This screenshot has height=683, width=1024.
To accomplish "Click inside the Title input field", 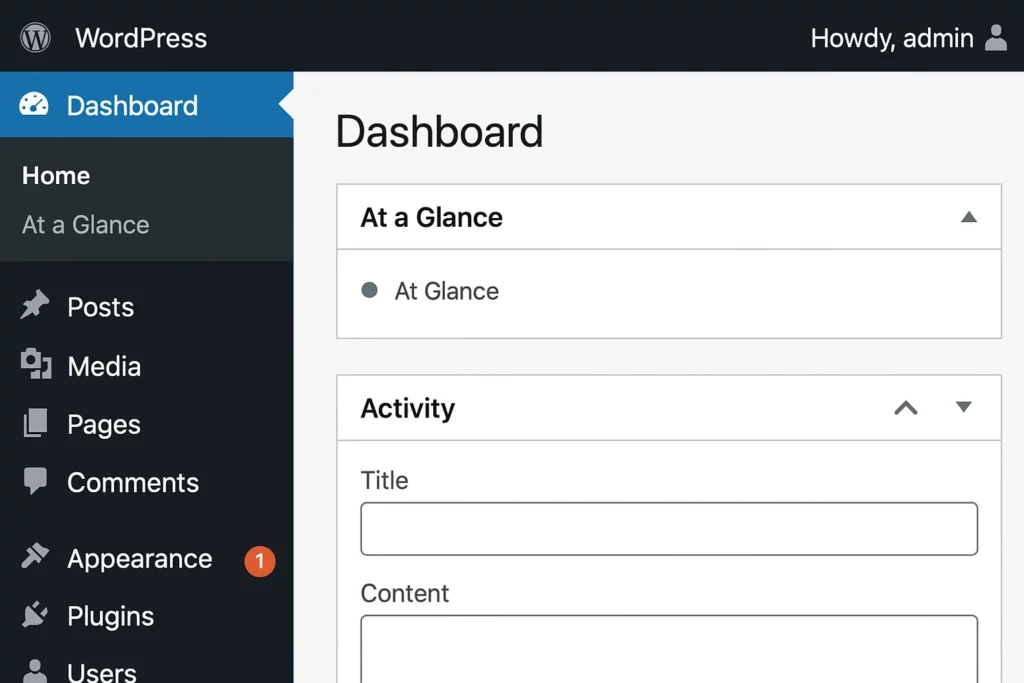I will (668, 528).
